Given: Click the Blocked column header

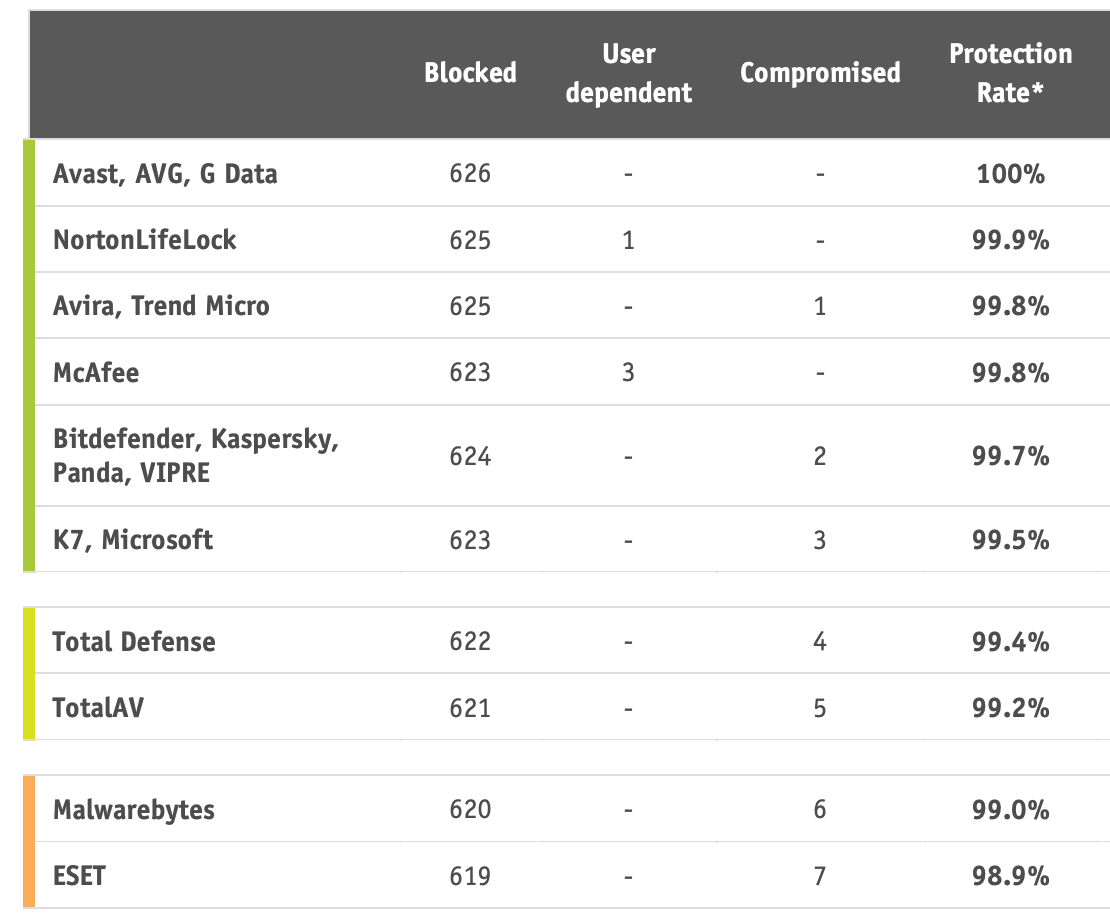Looking at the screenshot, I should (x=470, y=73).
